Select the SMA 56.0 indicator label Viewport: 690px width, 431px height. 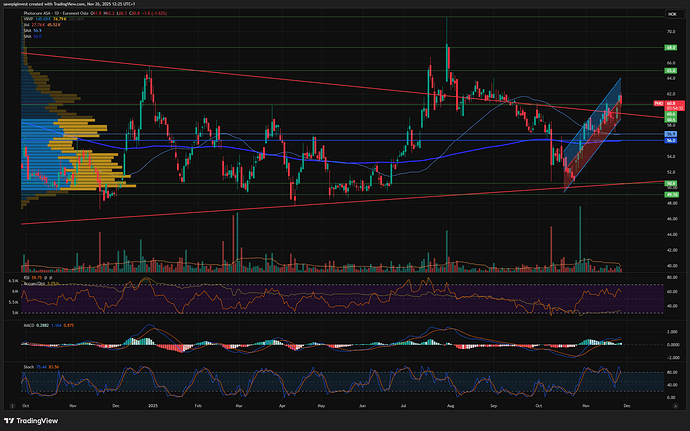27,37
